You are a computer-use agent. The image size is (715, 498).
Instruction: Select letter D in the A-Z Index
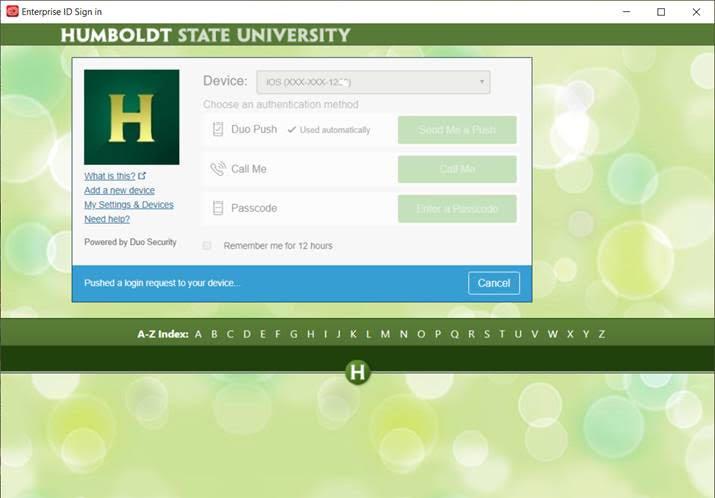247,334
